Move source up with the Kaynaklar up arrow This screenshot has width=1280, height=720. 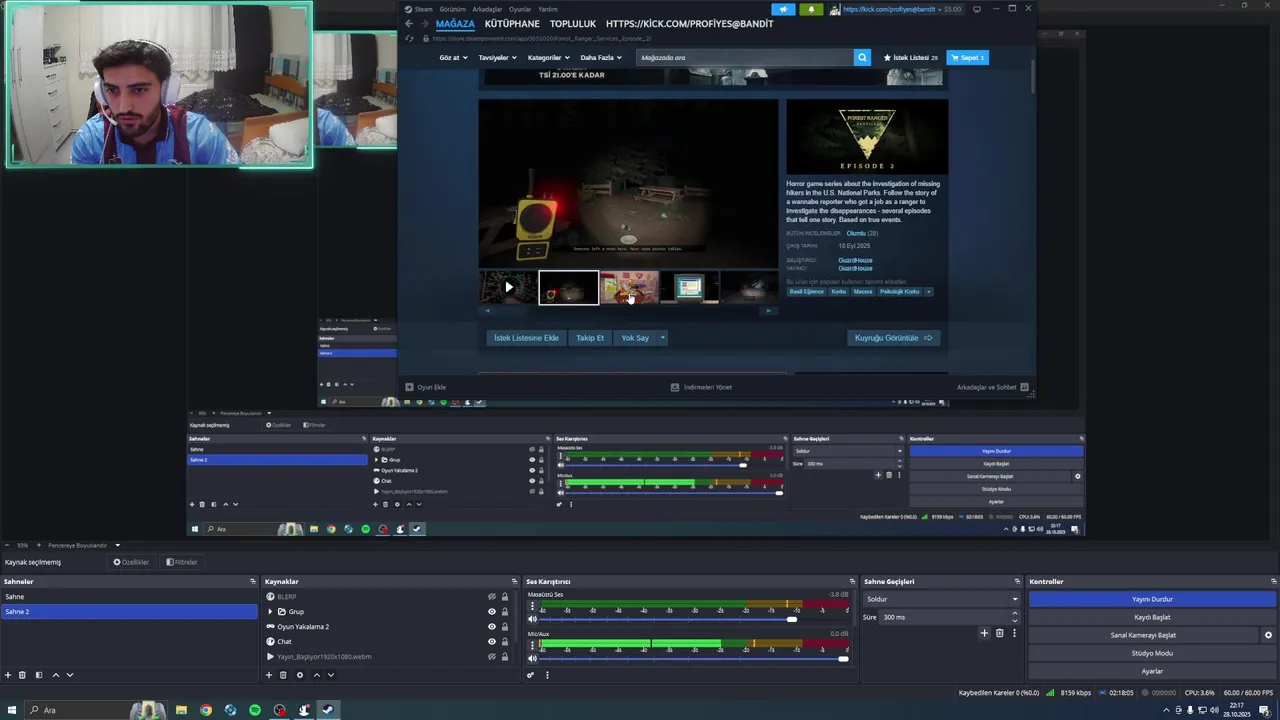316,675
